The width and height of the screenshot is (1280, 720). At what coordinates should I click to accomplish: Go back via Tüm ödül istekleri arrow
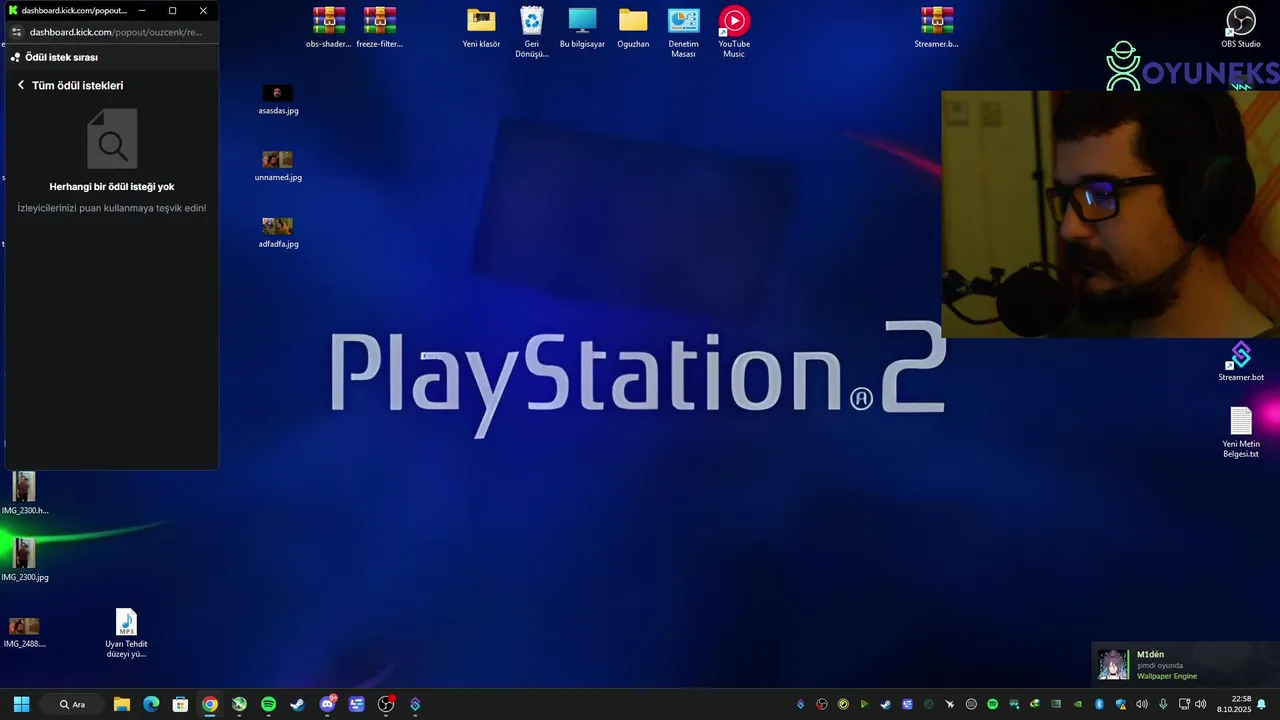[21, 85]
